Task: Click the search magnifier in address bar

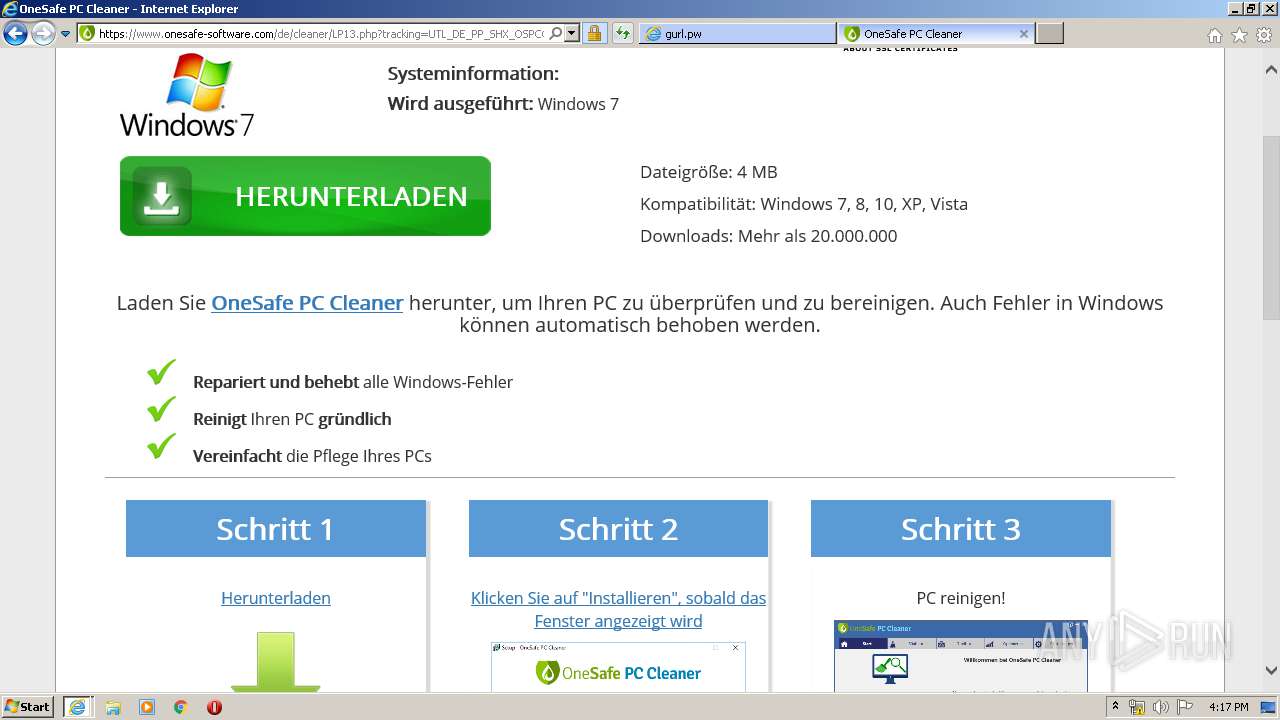Action: [x=556, y=33]
